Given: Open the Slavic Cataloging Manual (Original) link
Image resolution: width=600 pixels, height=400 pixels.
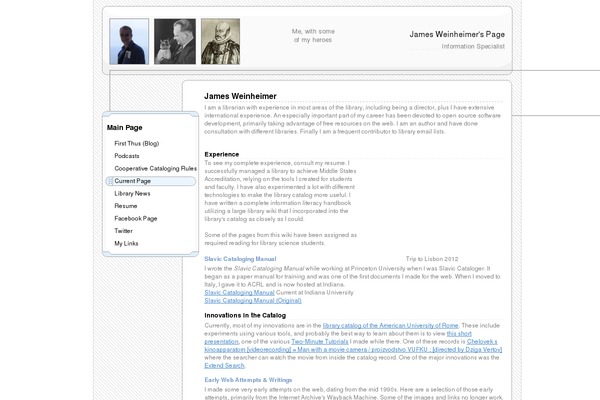Looking at the screenshot, I should (253, 300).
